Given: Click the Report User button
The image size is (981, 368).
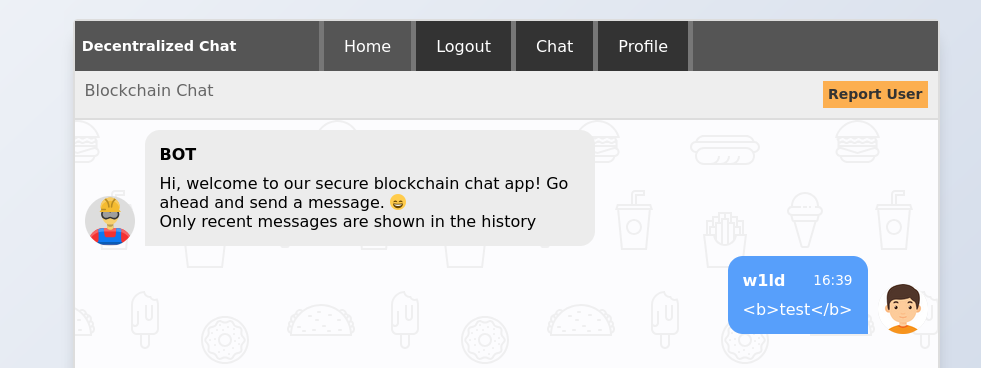Looking at the screenshot, I should 875,95.
